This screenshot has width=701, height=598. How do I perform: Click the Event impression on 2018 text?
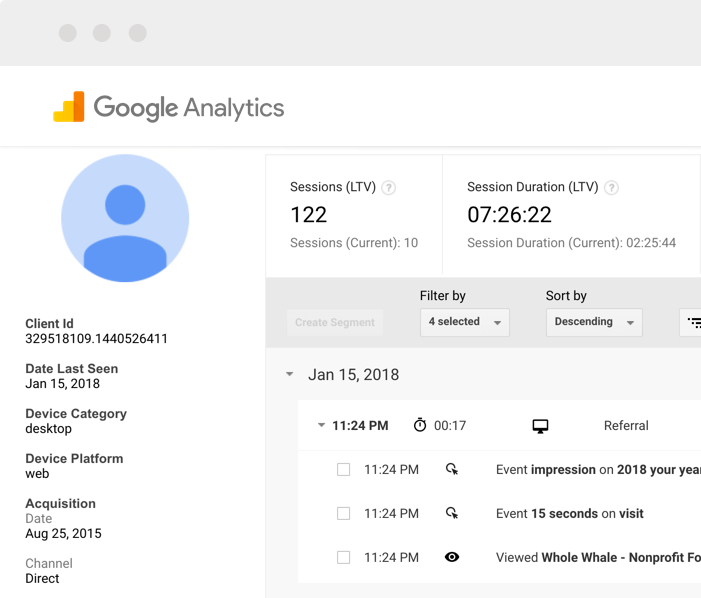point(598,470)
